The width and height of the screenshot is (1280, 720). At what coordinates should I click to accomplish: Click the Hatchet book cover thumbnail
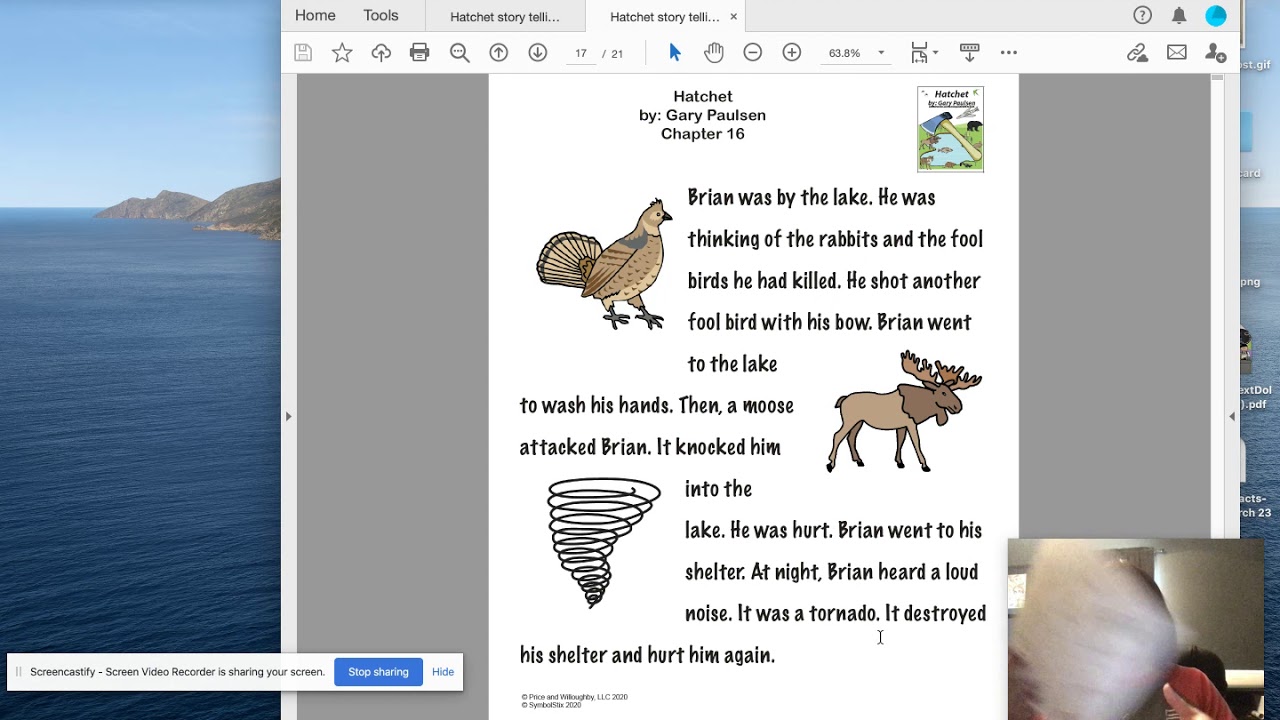[x=950, y=129]
